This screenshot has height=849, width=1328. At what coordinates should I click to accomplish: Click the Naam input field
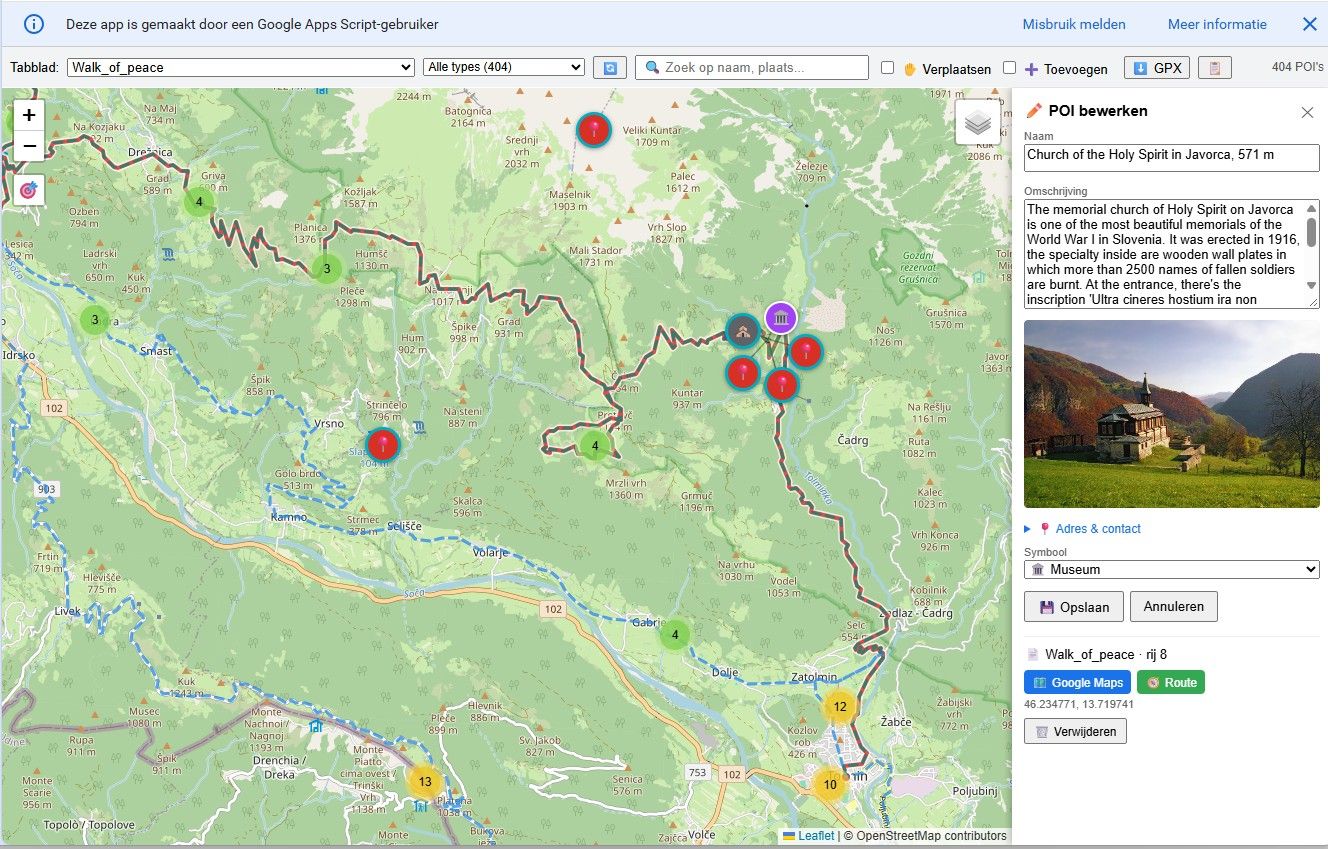point(1172,158)
